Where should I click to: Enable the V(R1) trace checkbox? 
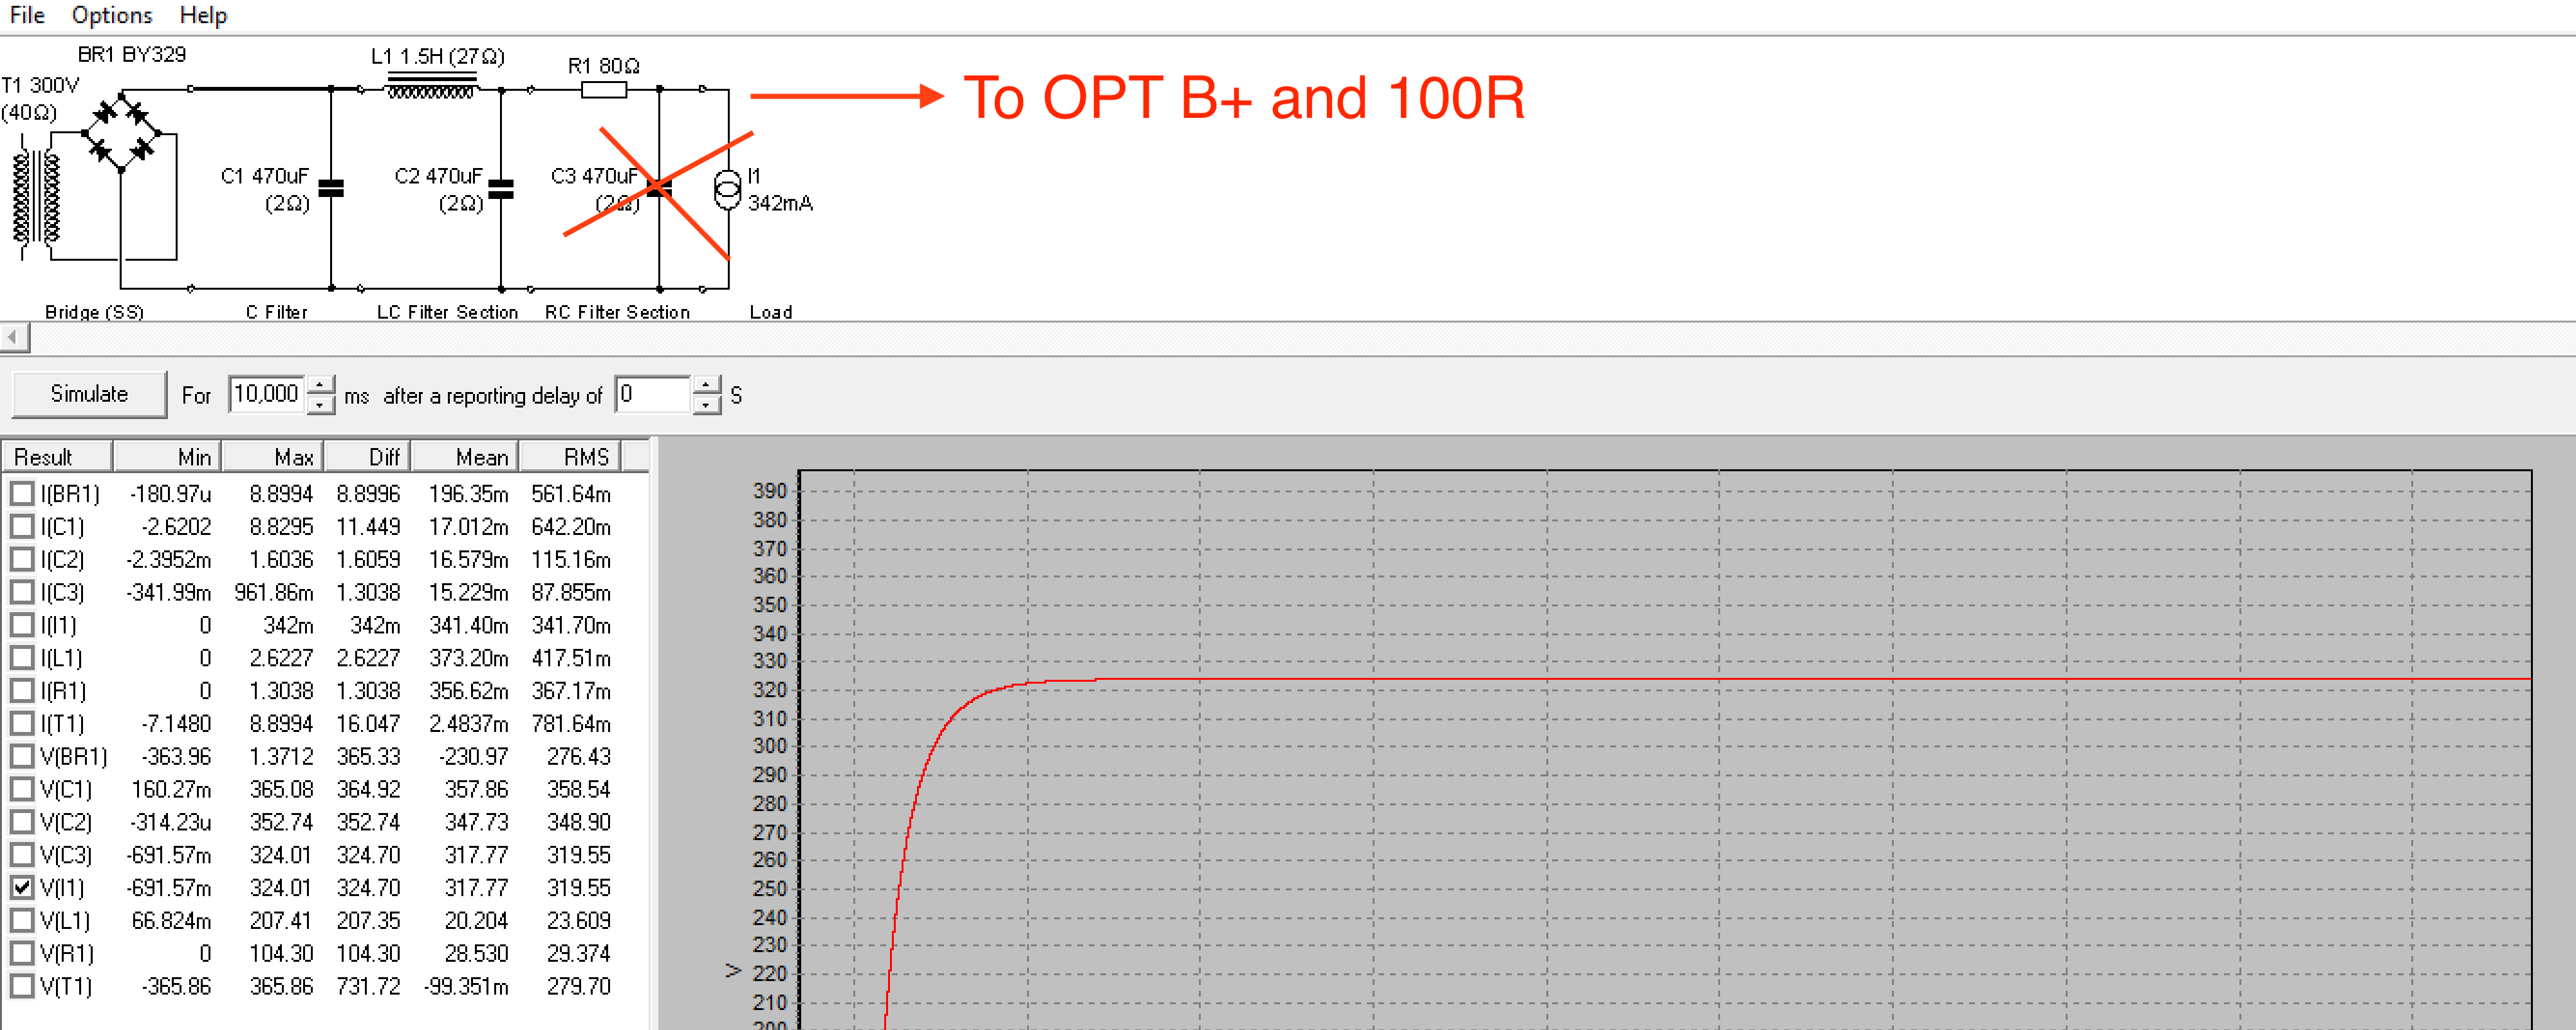22,953
